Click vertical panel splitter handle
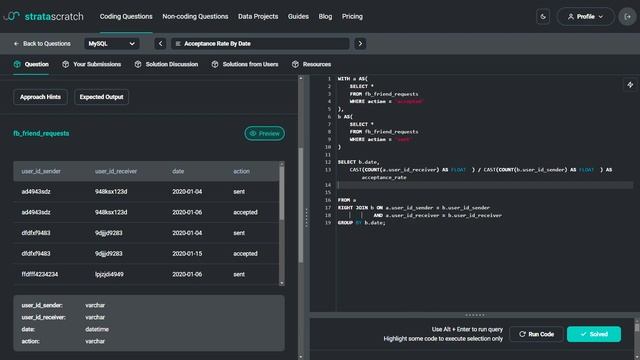 [x=307, y=218]
